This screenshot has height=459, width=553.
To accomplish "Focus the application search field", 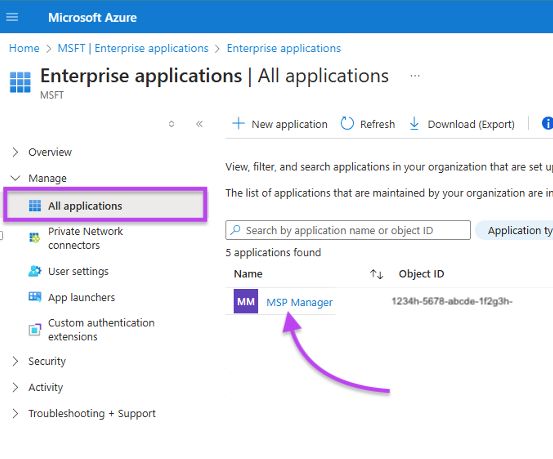I will [348, 230].
